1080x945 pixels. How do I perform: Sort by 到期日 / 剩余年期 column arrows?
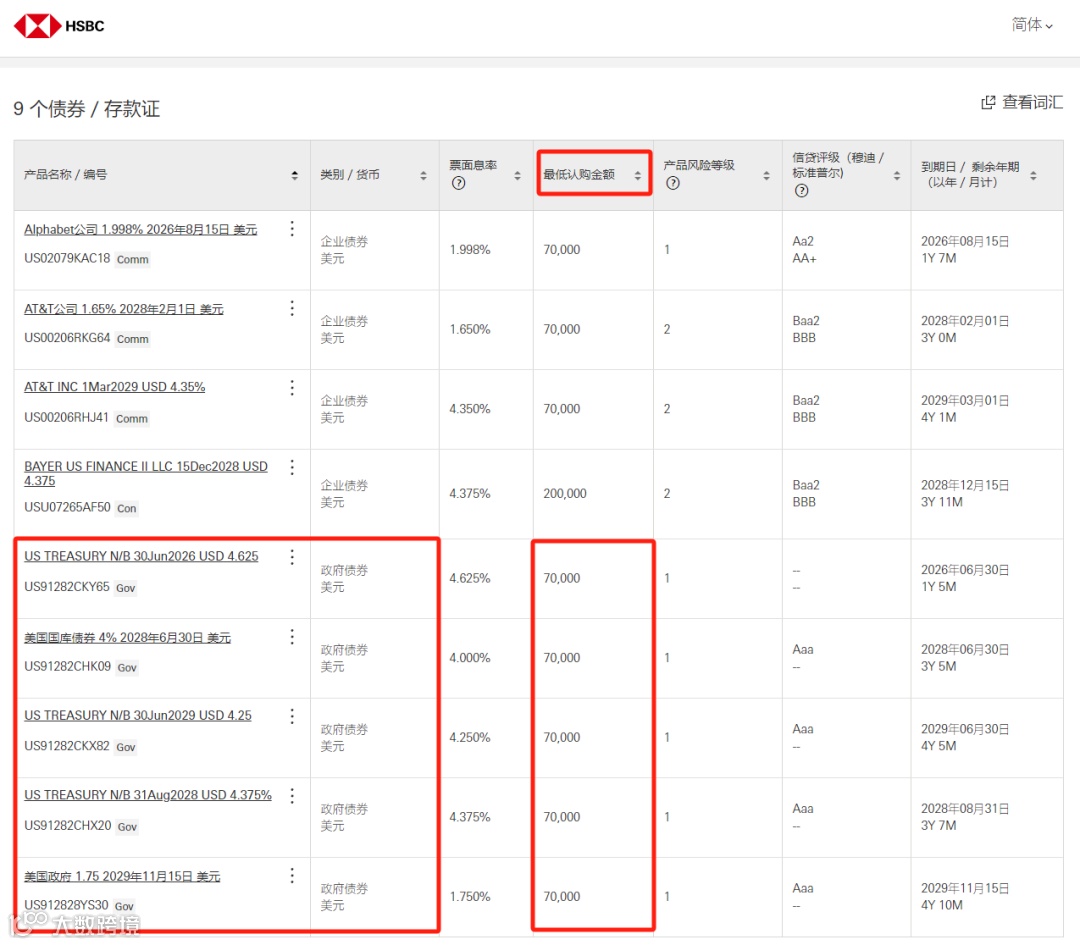[x=1033, y=176]
